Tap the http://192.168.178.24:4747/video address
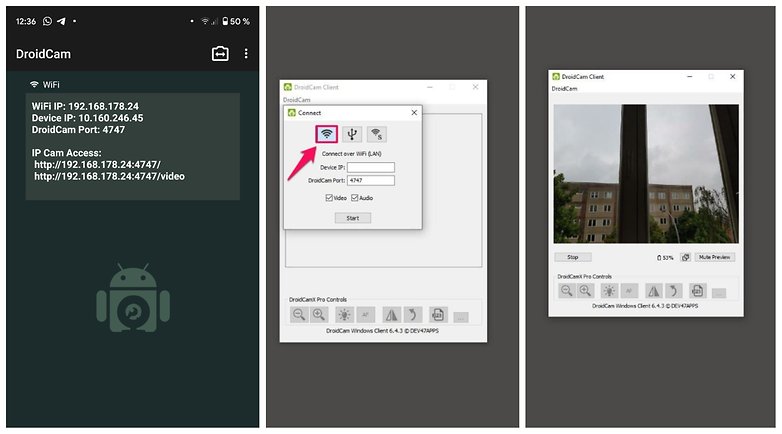This screenshot has height=434, width=782. pyautogui.click(x=109, y=177)
